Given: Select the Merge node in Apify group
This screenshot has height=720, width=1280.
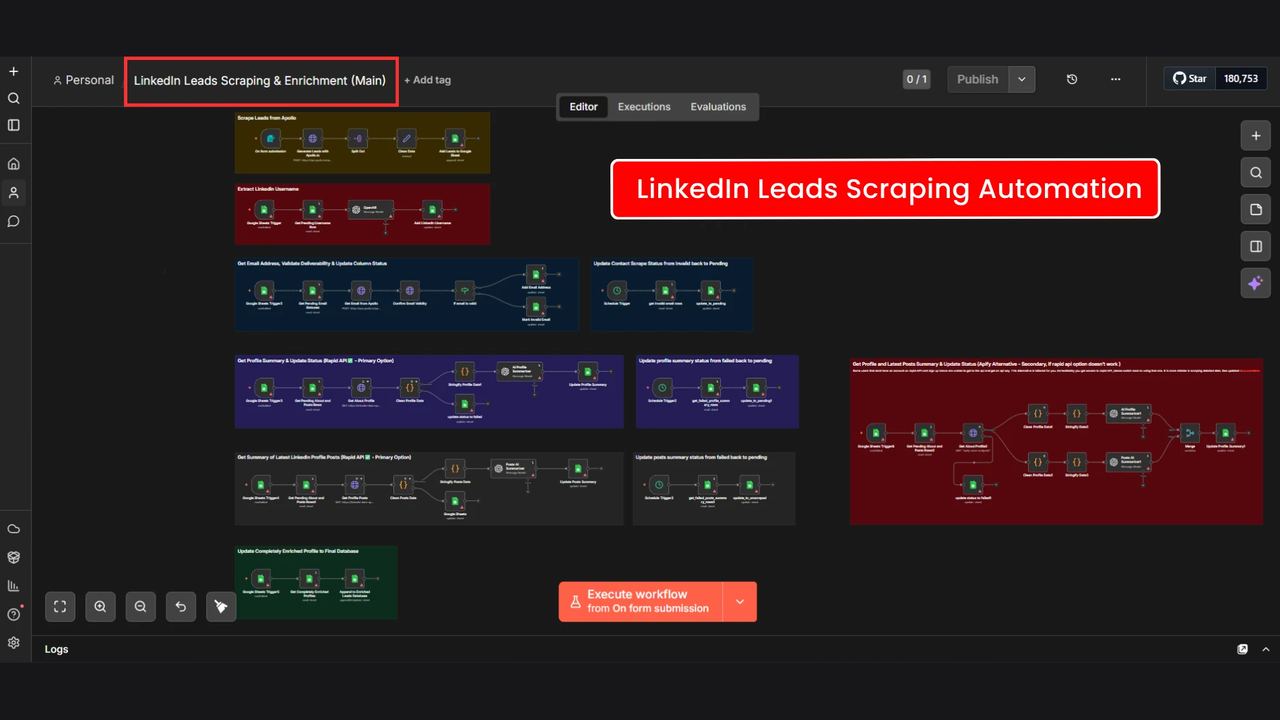Looking at the screenshot, I should 1190,433.
